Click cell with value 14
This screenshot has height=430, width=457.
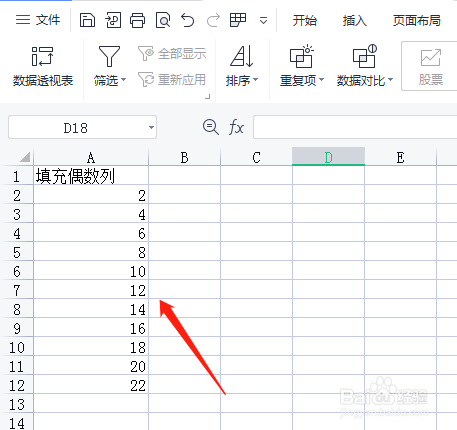click(91, 309)
